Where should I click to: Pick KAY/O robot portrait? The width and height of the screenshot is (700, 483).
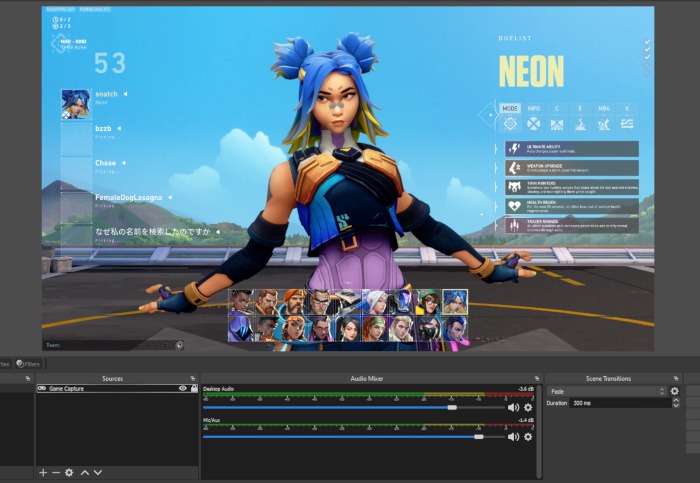pos(402,302)
